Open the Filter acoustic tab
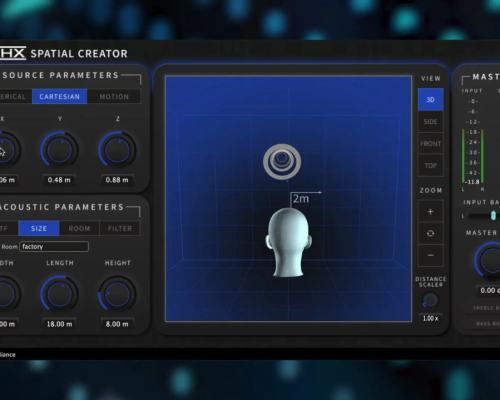Screen dimensions: 500x400 [x=120, y=228]
